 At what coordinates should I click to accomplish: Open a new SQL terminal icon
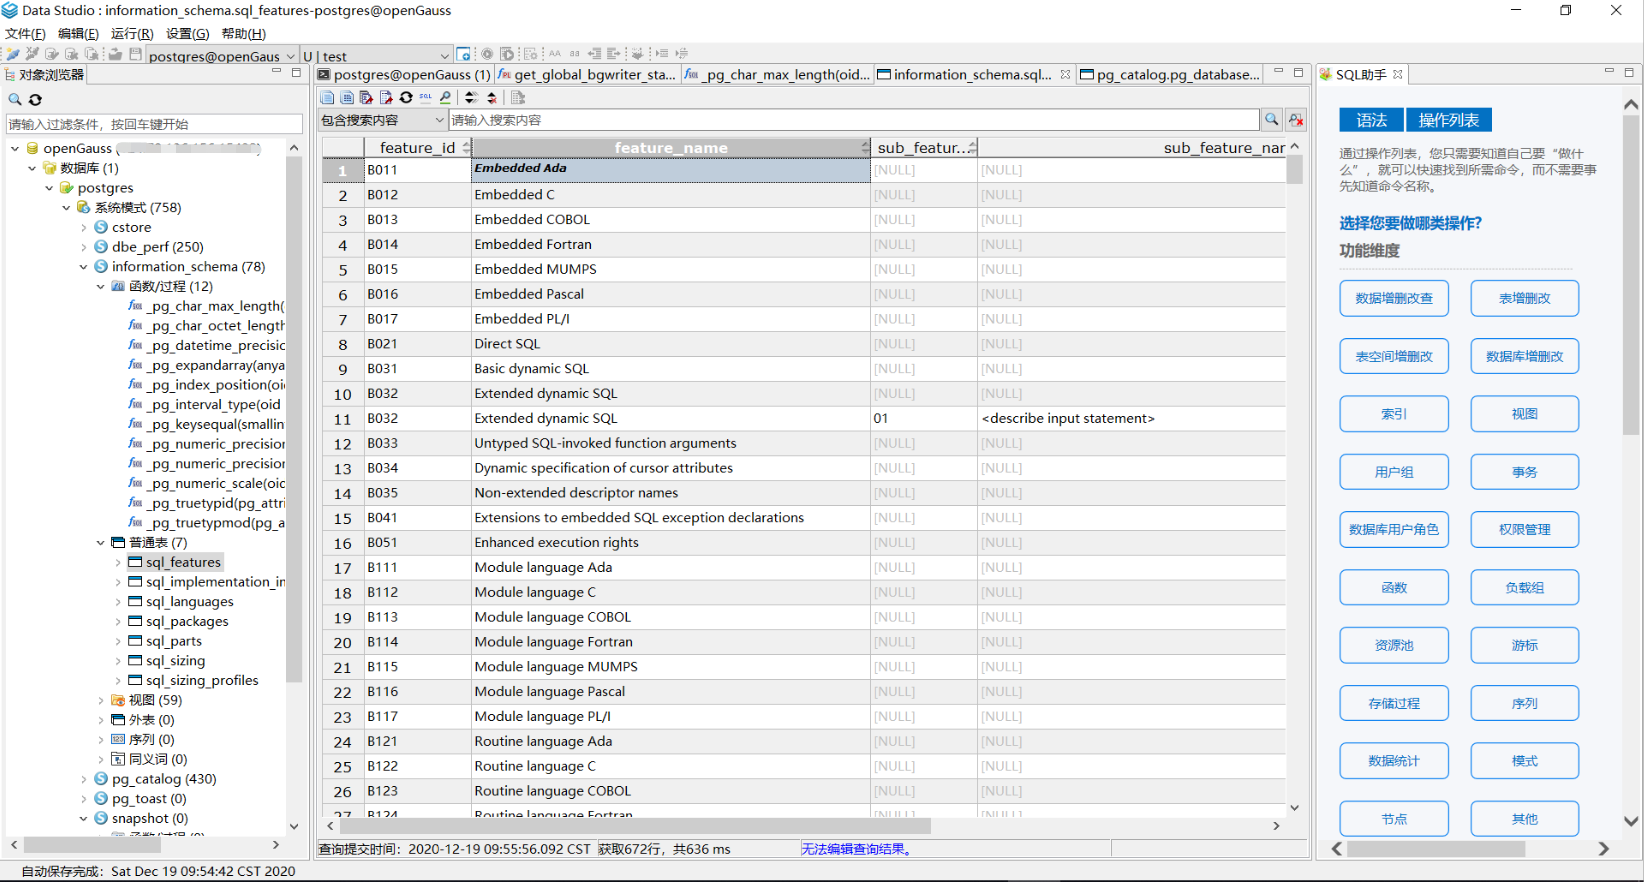coord(463,54)
